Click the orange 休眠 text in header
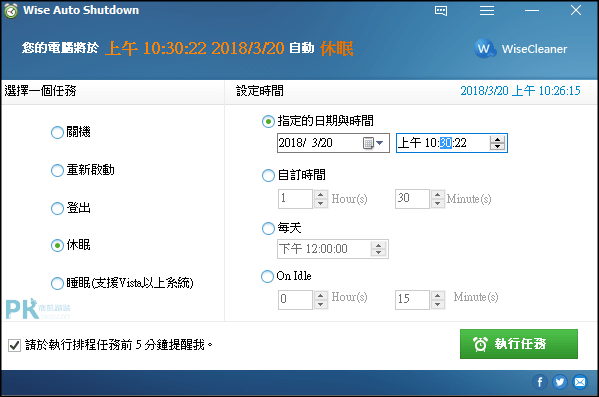The image size is (599, 397). (337, 49)
